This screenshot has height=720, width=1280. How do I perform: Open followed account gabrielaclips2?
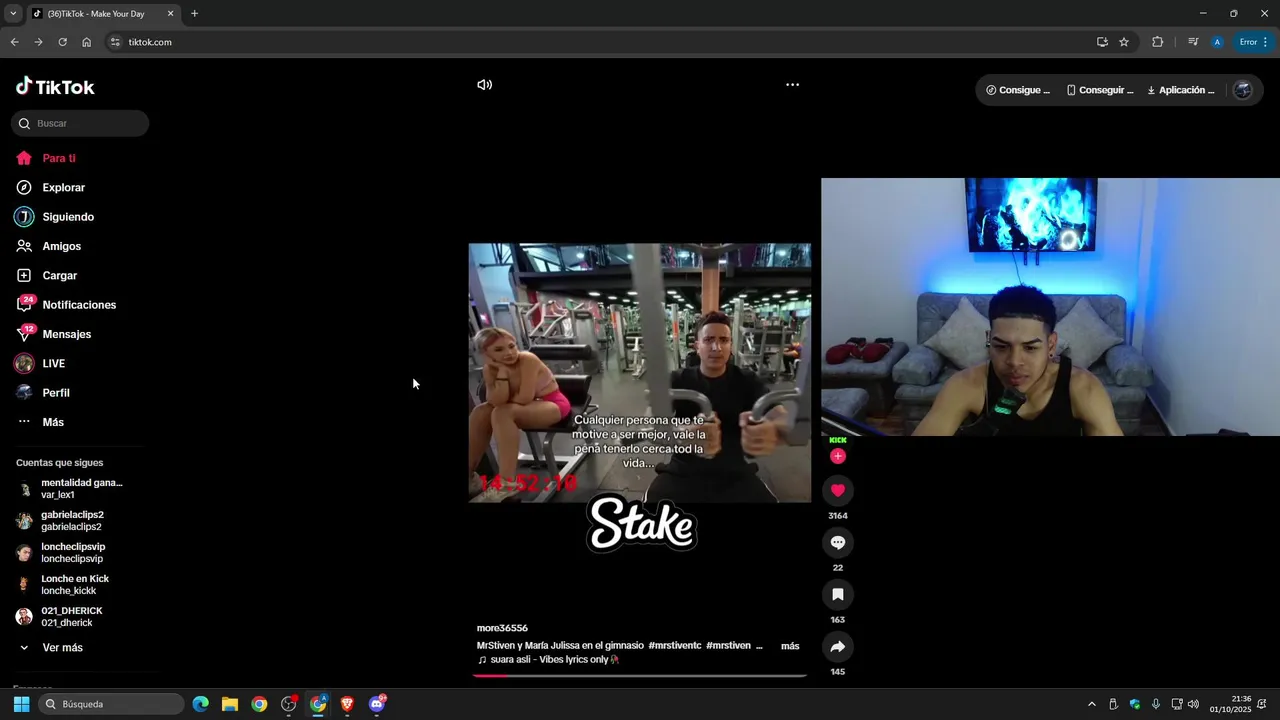coord(70,521)
